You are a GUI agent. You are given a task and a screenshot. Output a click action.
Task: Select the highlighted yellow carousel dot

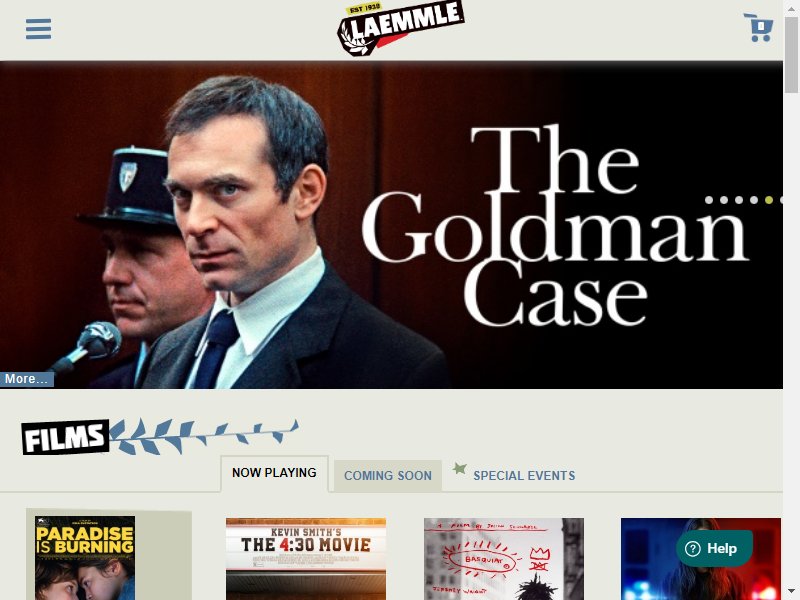pyautogui.click(x=769, y=200)
